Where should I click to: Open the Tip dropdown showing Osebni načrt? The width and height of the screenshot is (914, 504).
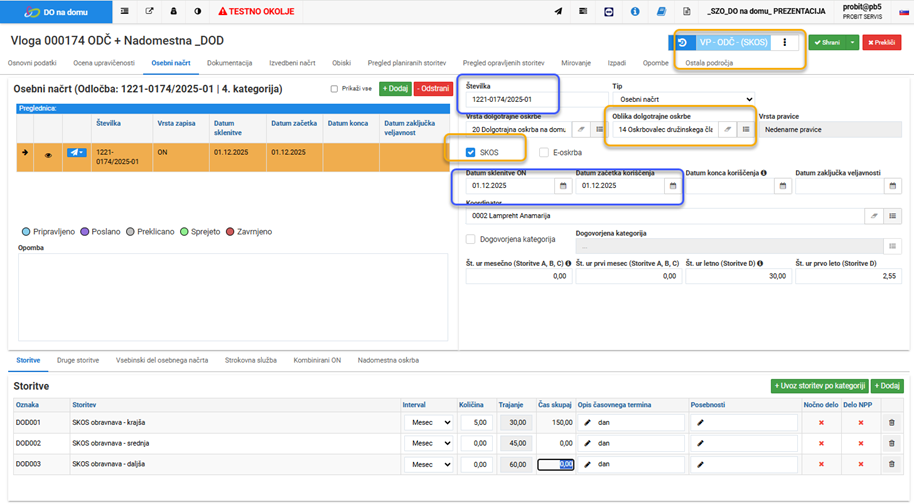coord(684,100)
